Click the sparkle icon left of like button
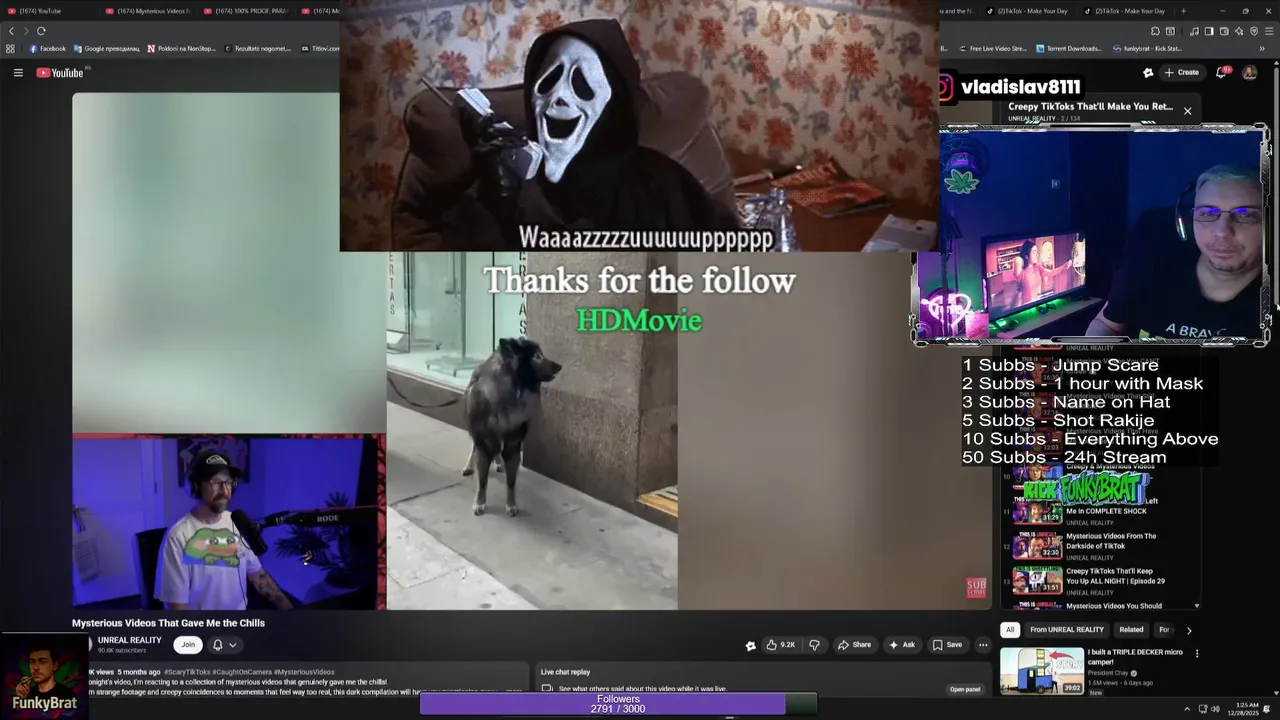 click(x=750, y=645)
